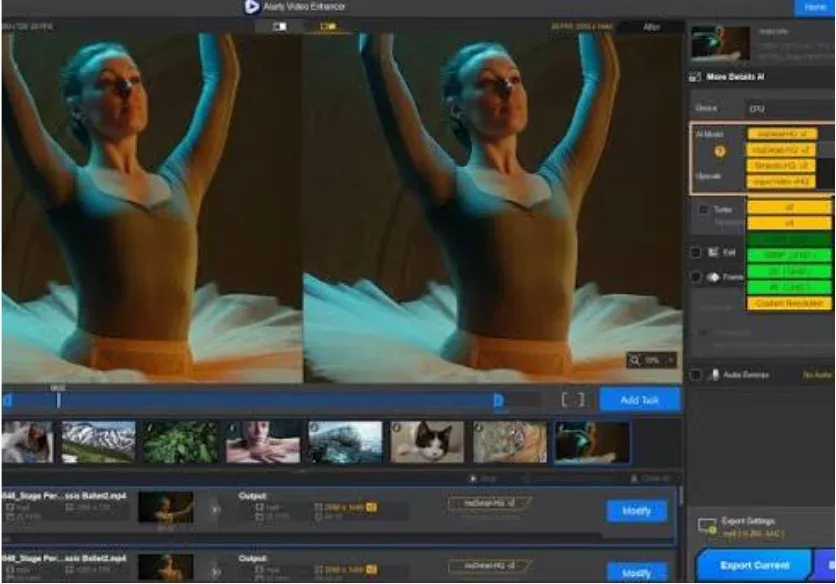
Task: Enable the Audio Denoise checkbox
Action: coord(695,375)
